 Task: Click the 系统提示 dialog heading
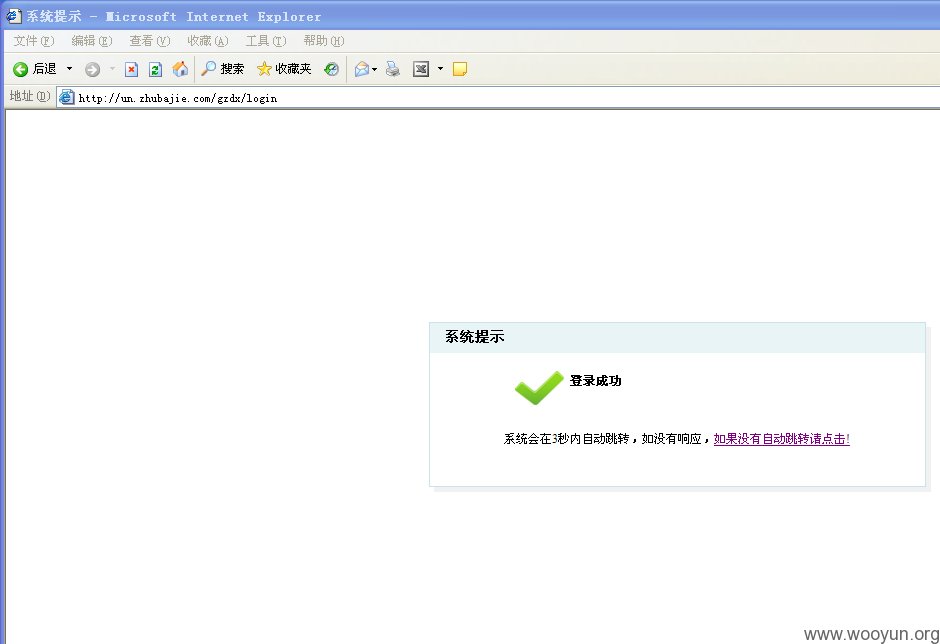(x=474, y=337)
